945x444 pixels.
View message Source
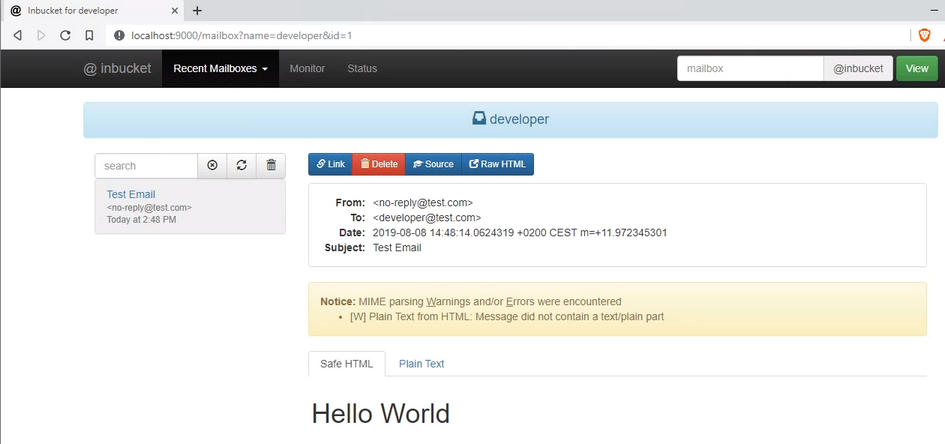coord(432,164)
